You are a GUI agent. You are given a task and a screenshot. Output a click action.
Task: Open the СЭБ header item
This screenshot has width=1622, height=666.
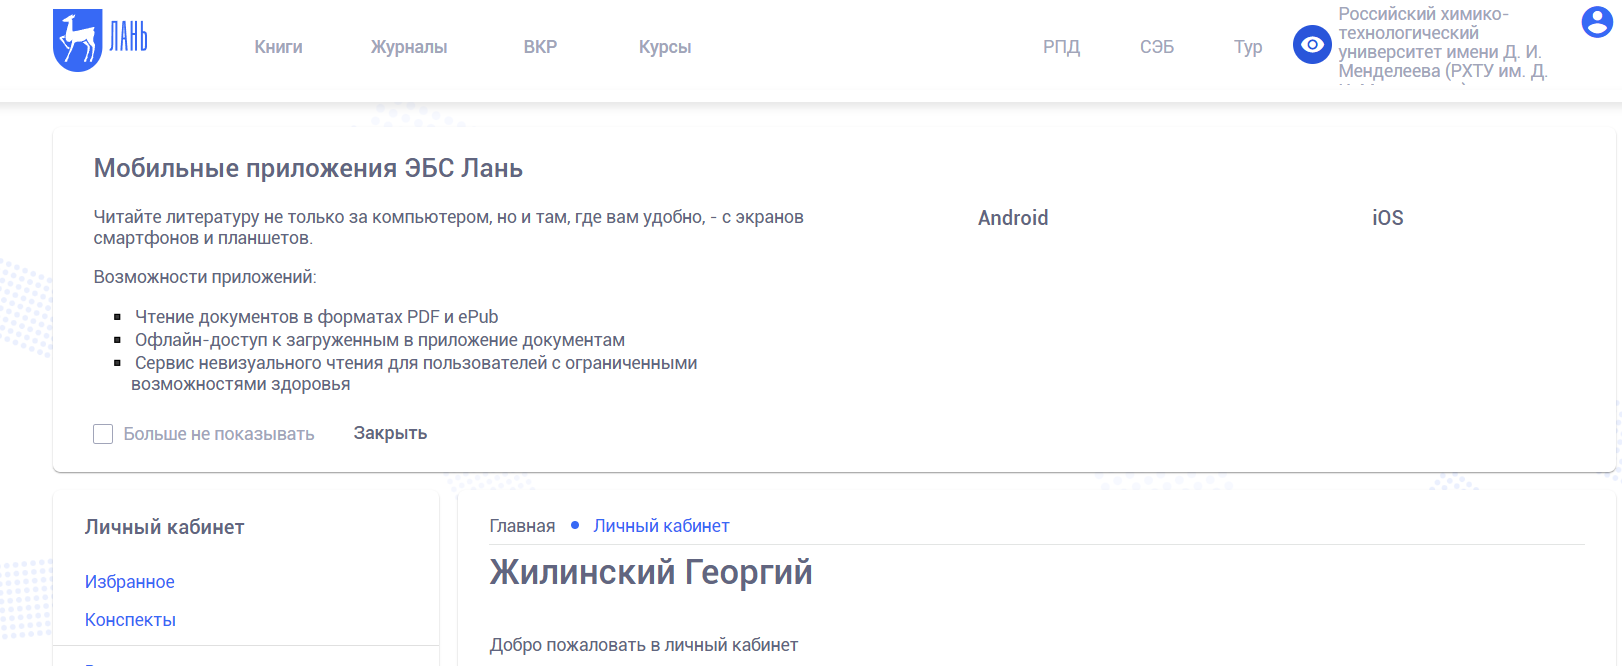[x=1157, y=47]
